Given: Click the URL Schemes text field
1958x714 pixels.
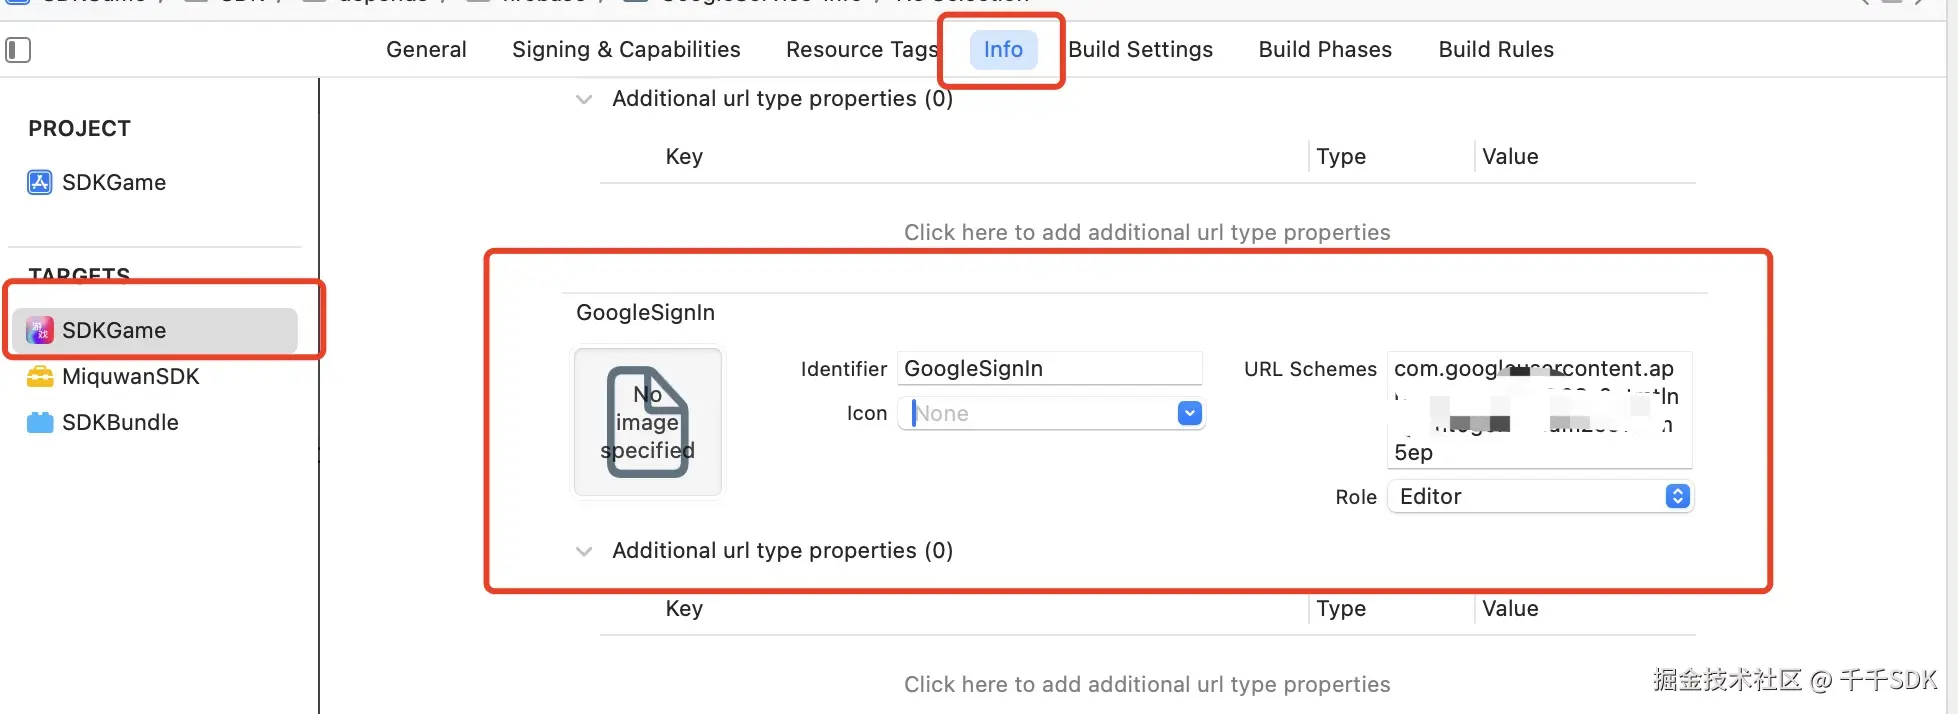Looking at the screenshot, I should pos(1538,410).
